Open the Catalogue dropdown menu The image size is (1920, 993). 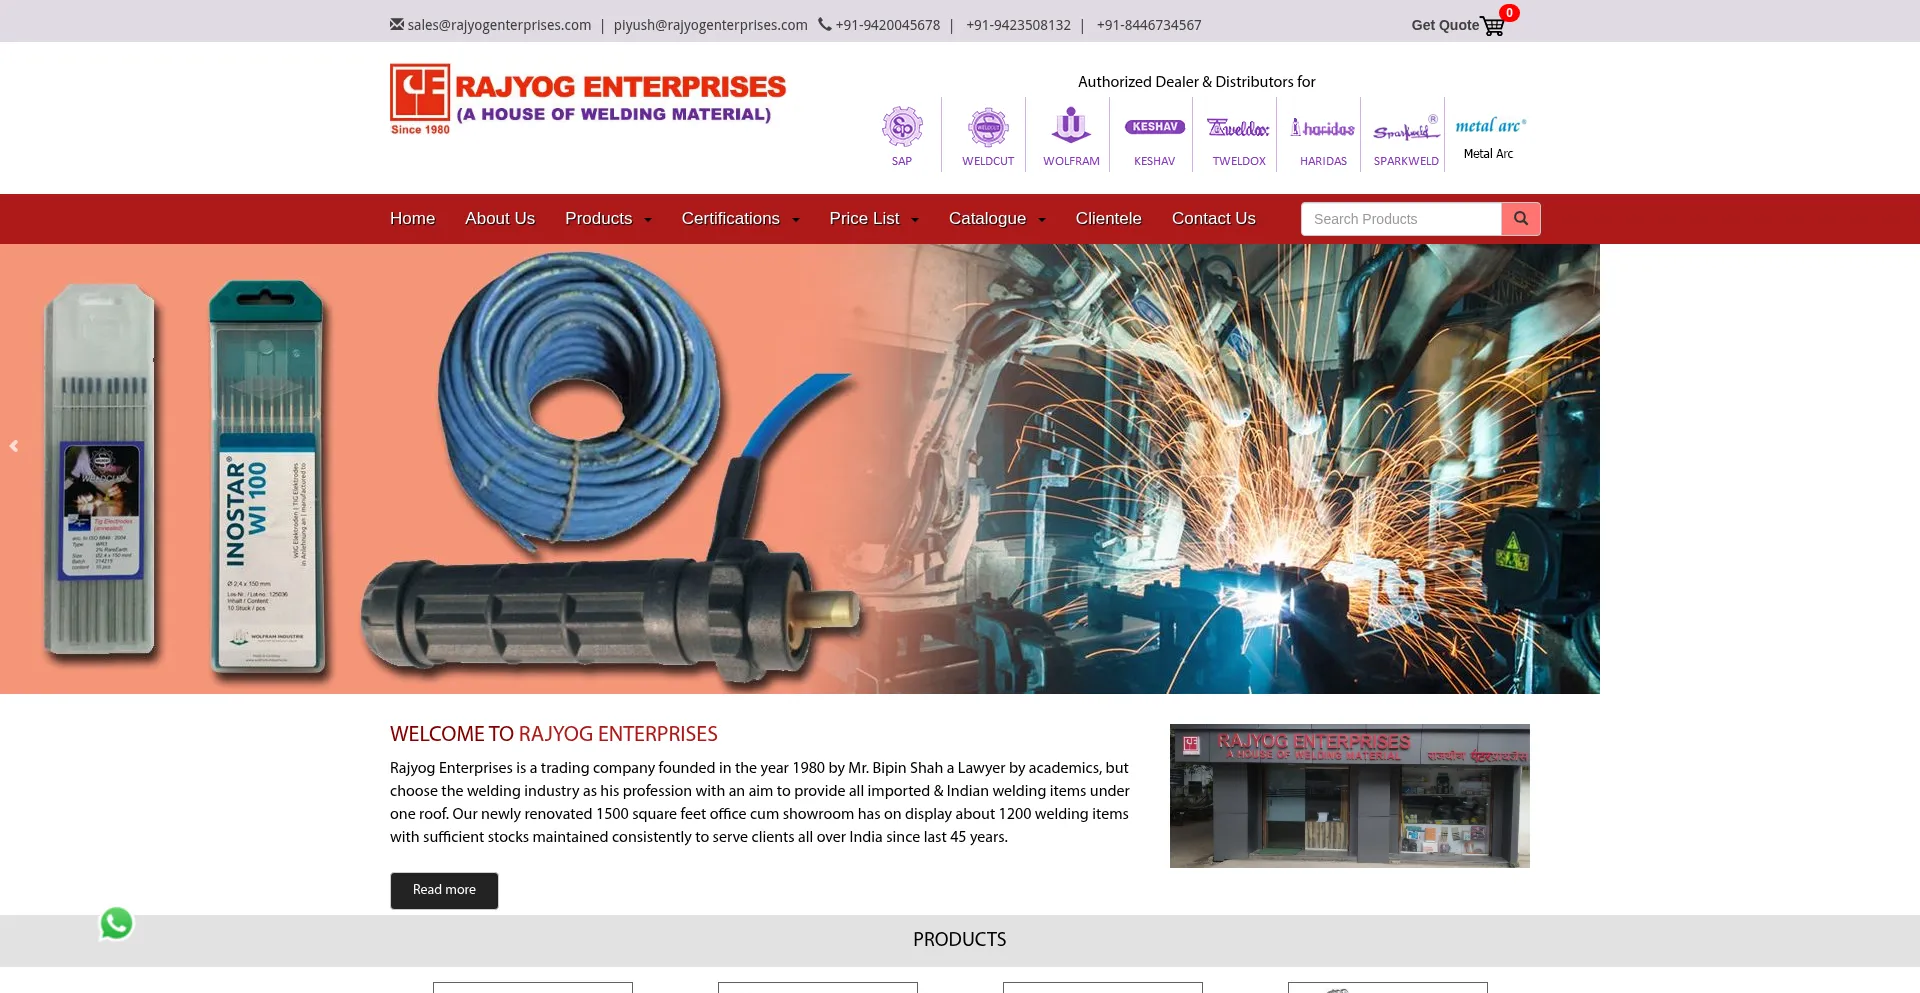[x=997, y=219]
